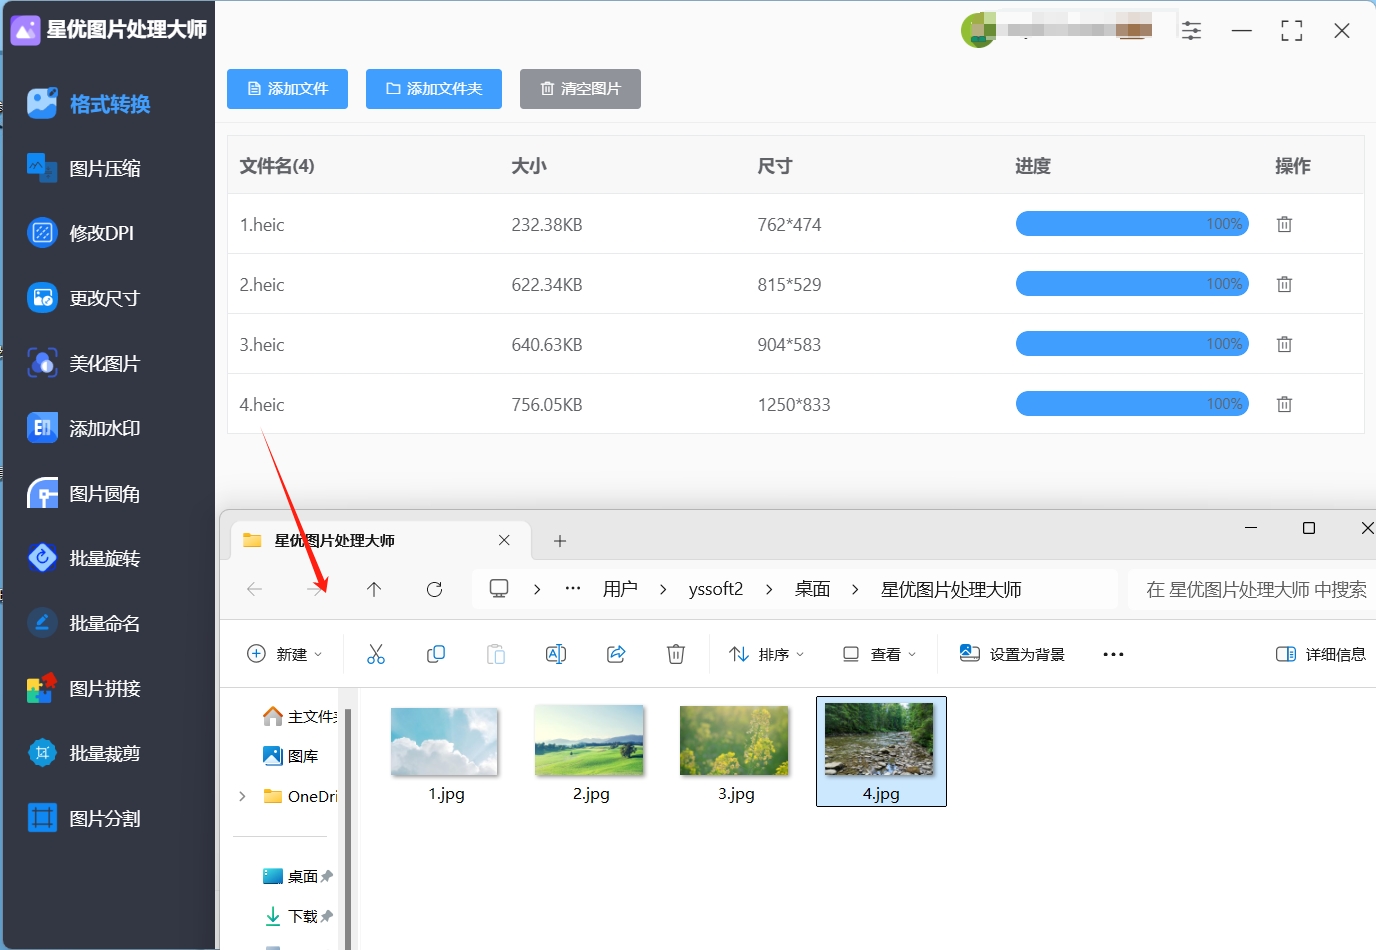The image size is (1376, 950).
Task: Expand the OneDrive tree node
Action: click(x=242, y=796)
